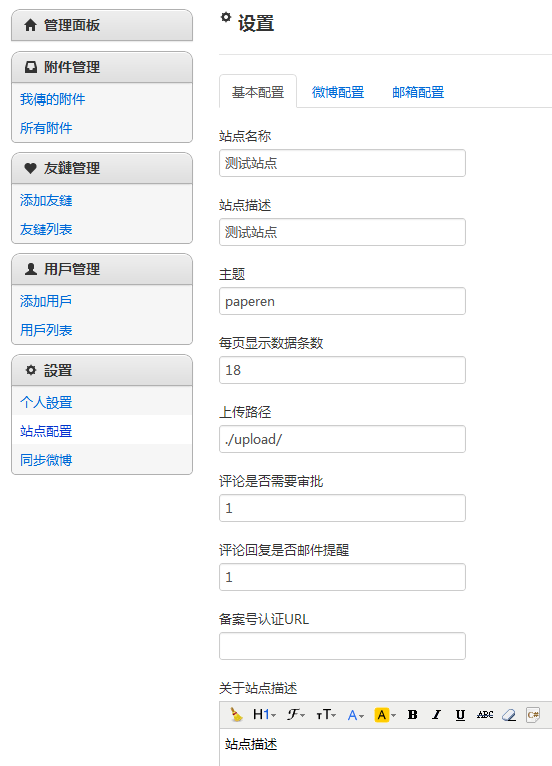Insert code block with C# icon
The image size is (552, 766).
(533, 715)
